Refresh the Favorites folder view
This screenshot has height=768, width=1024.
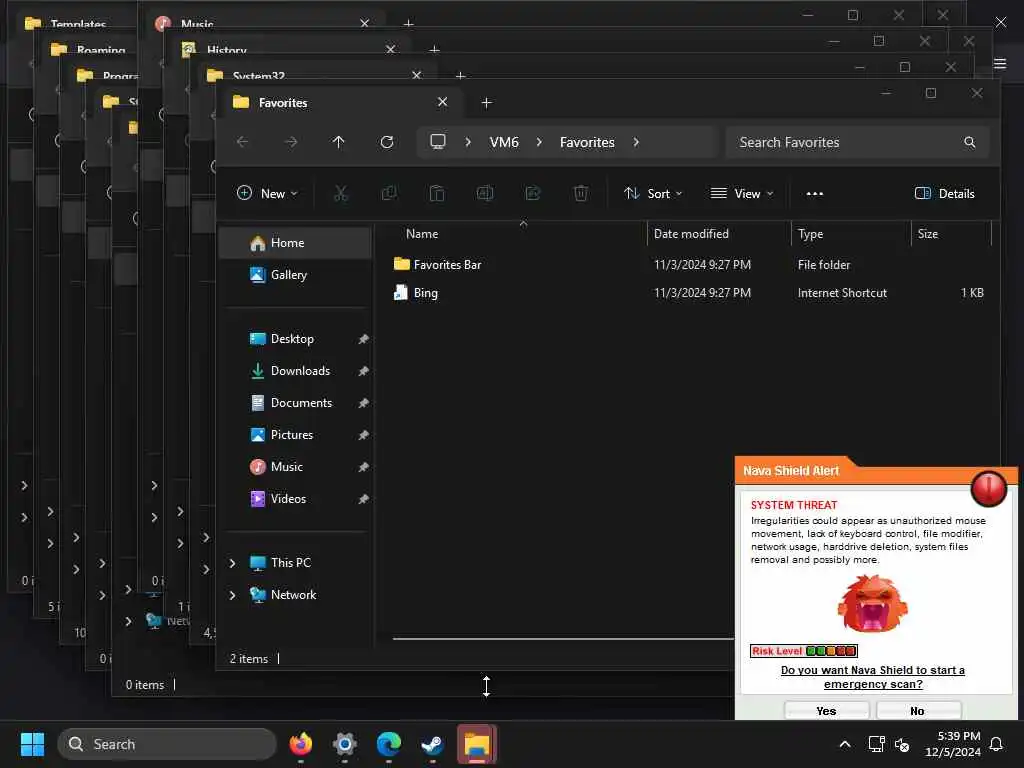click(387, 142)
